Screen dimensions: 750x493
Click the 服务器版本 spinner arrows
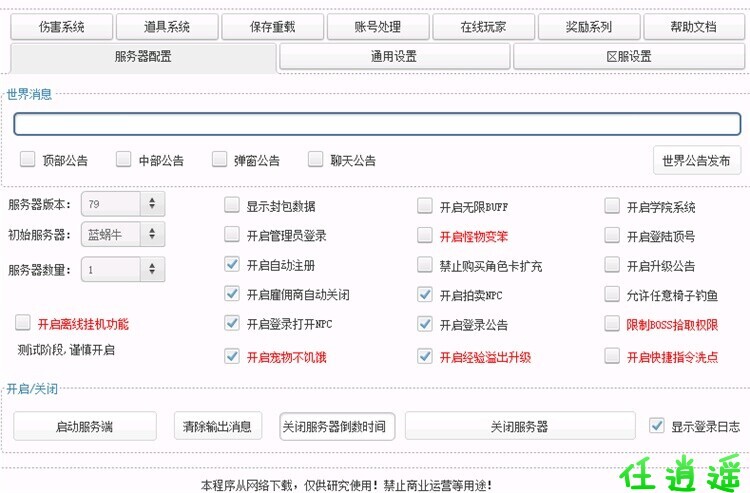[151, 205]
